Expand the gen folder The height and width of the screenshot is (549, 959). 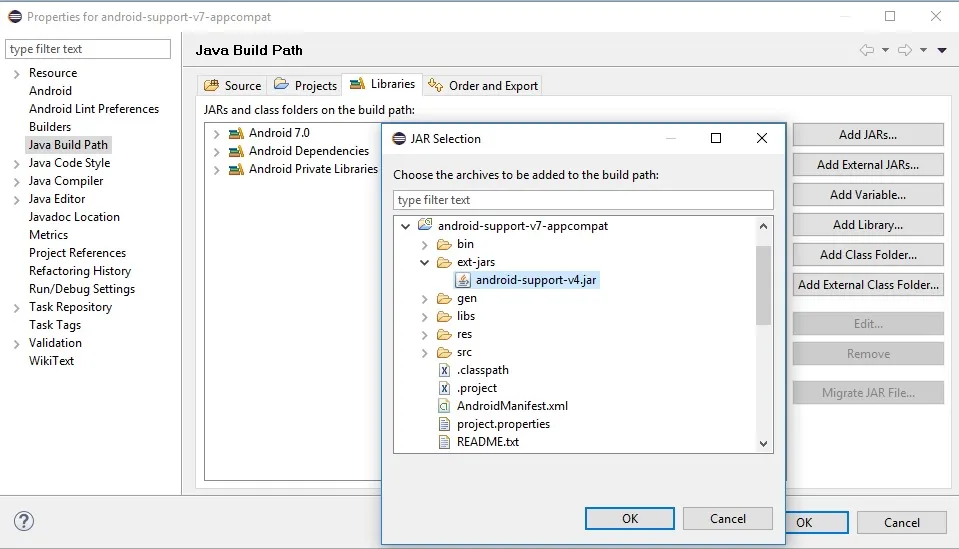click(x=424, y=299)
